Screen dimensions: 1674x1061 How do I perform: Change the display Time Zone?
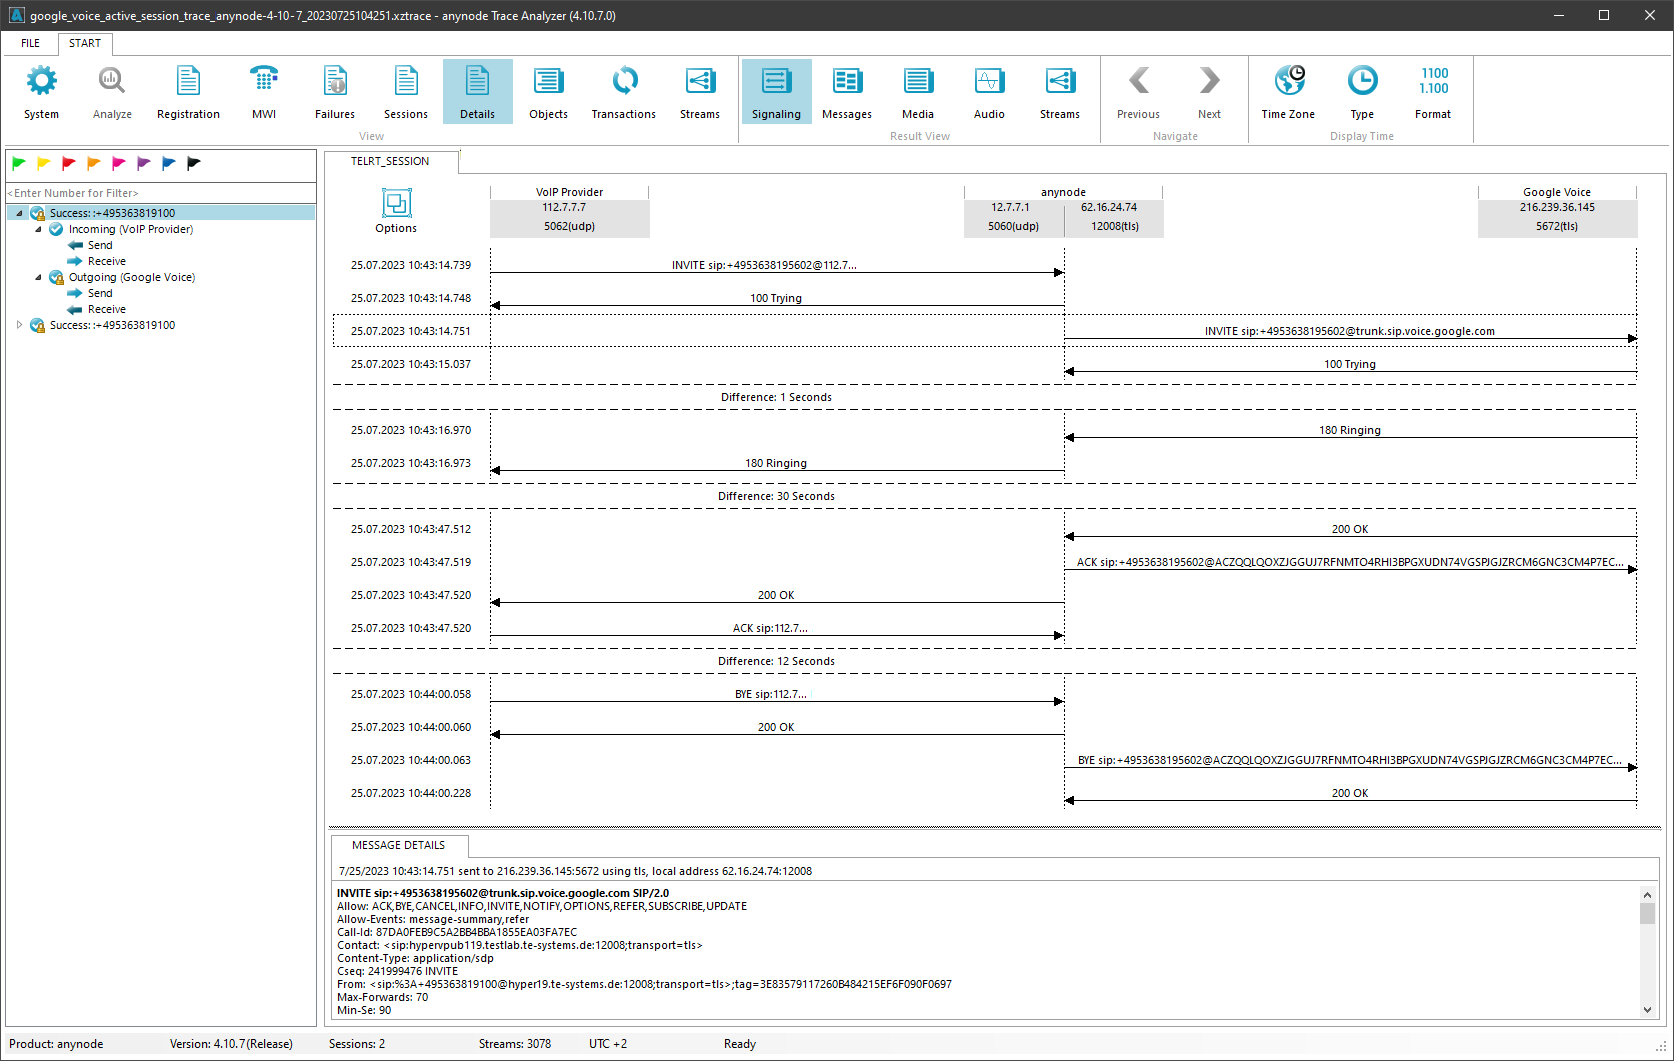tap(1288, 92)
